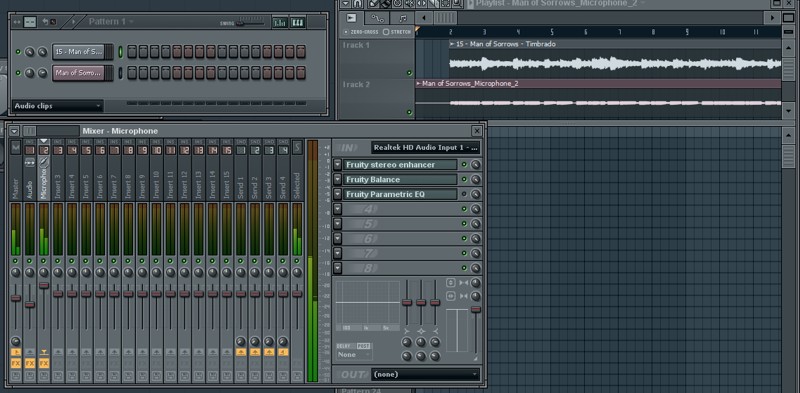Select the playlist slip tool arrows icon
The image size is (800, 393).
pos(421,4)
